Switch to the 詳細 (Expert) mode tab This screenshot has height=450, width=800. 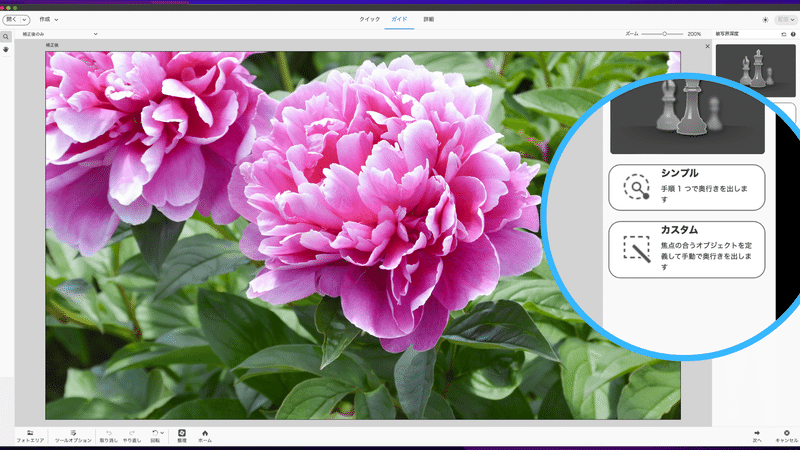(429, 19)
